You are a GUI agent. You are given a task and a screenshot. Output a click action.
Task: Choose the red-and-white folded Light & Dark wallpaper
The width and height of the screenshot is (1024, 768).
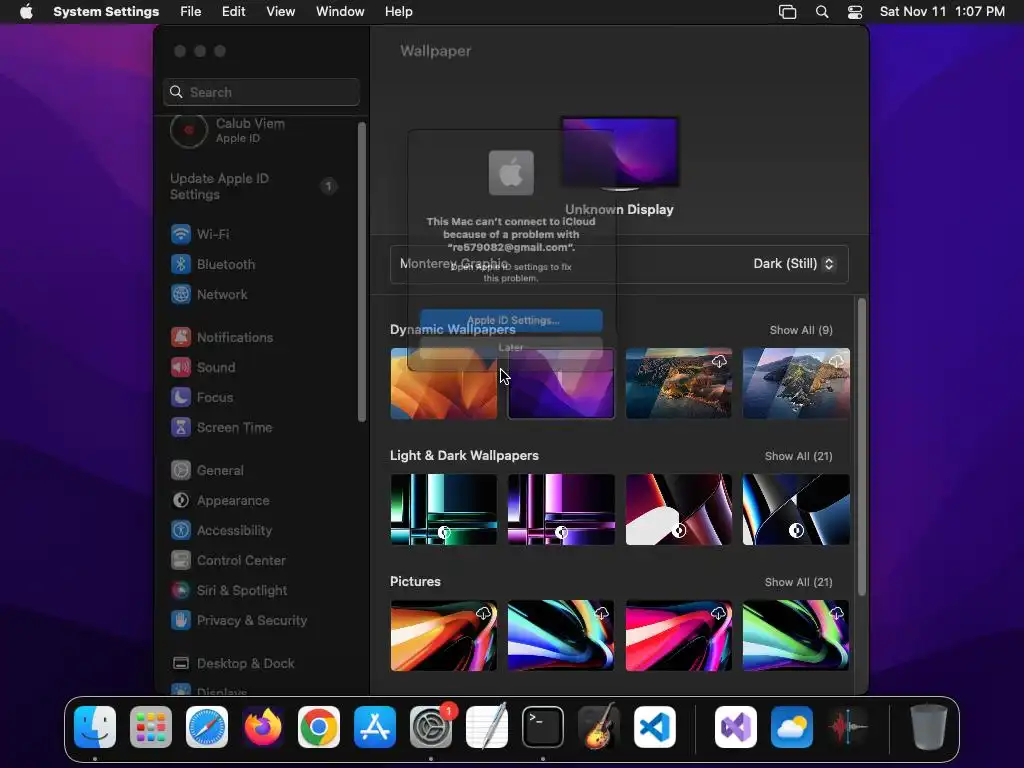679,509
